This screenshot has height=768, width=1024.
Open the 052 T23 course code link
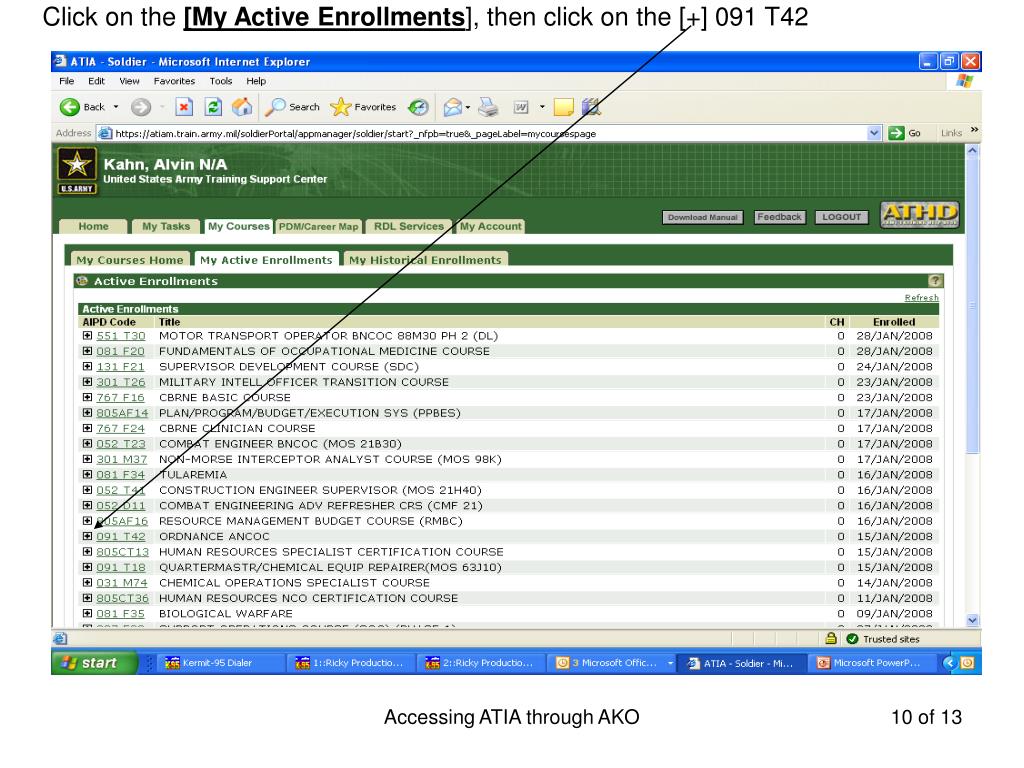(121, 443)
